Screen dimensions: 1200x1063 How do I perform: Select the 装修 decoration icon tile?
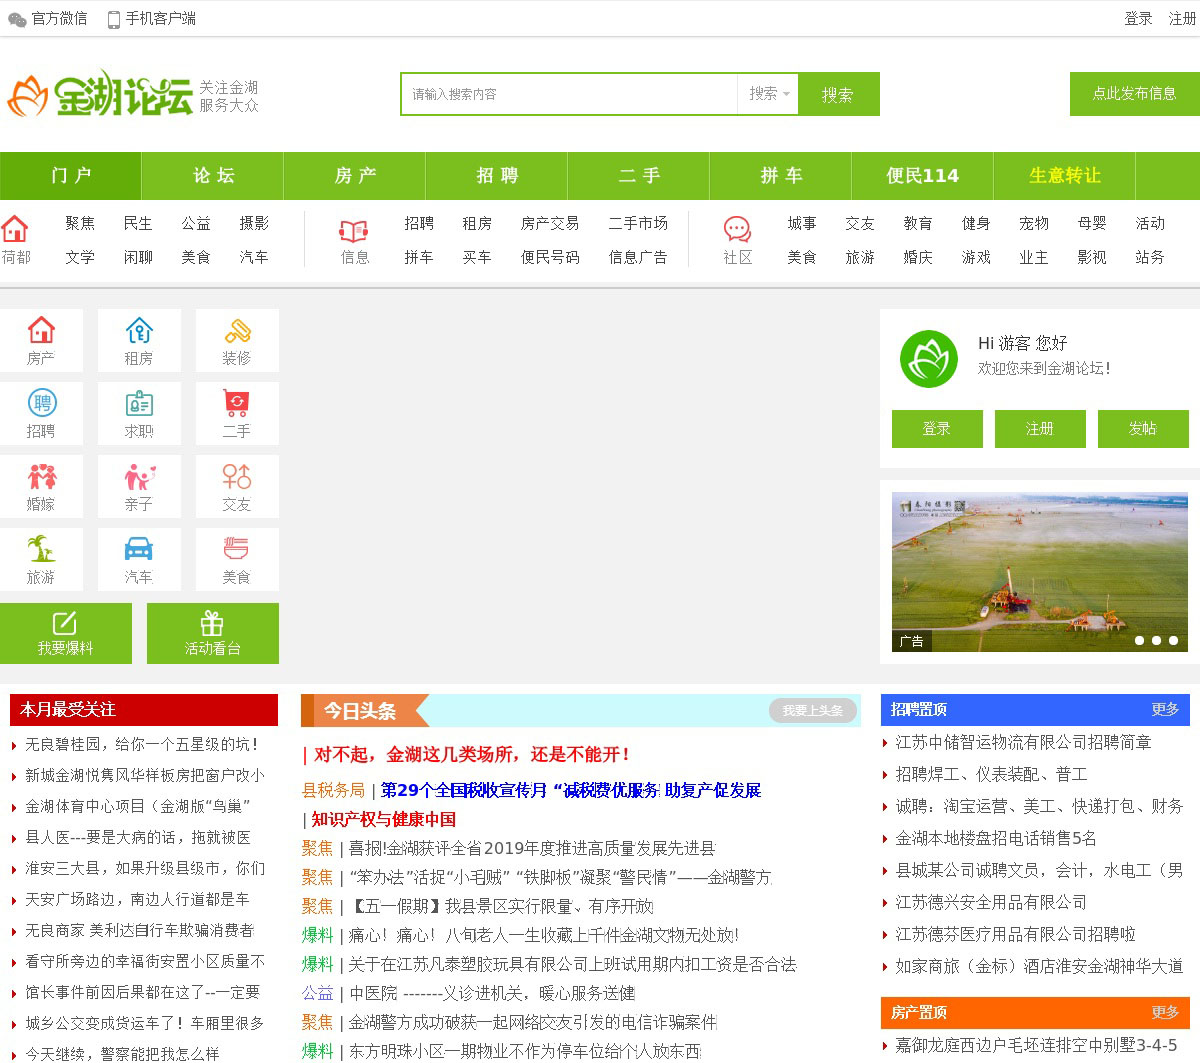[x=237, y=341]
